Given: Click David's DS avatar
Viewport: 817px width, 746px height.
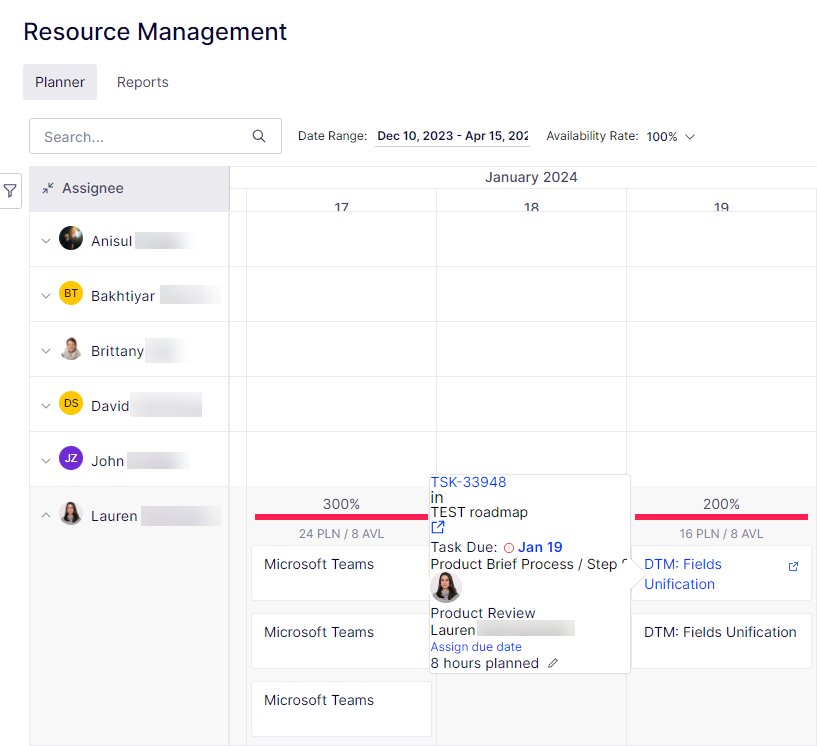Looking at the screenshot, I should coord(71,403).
